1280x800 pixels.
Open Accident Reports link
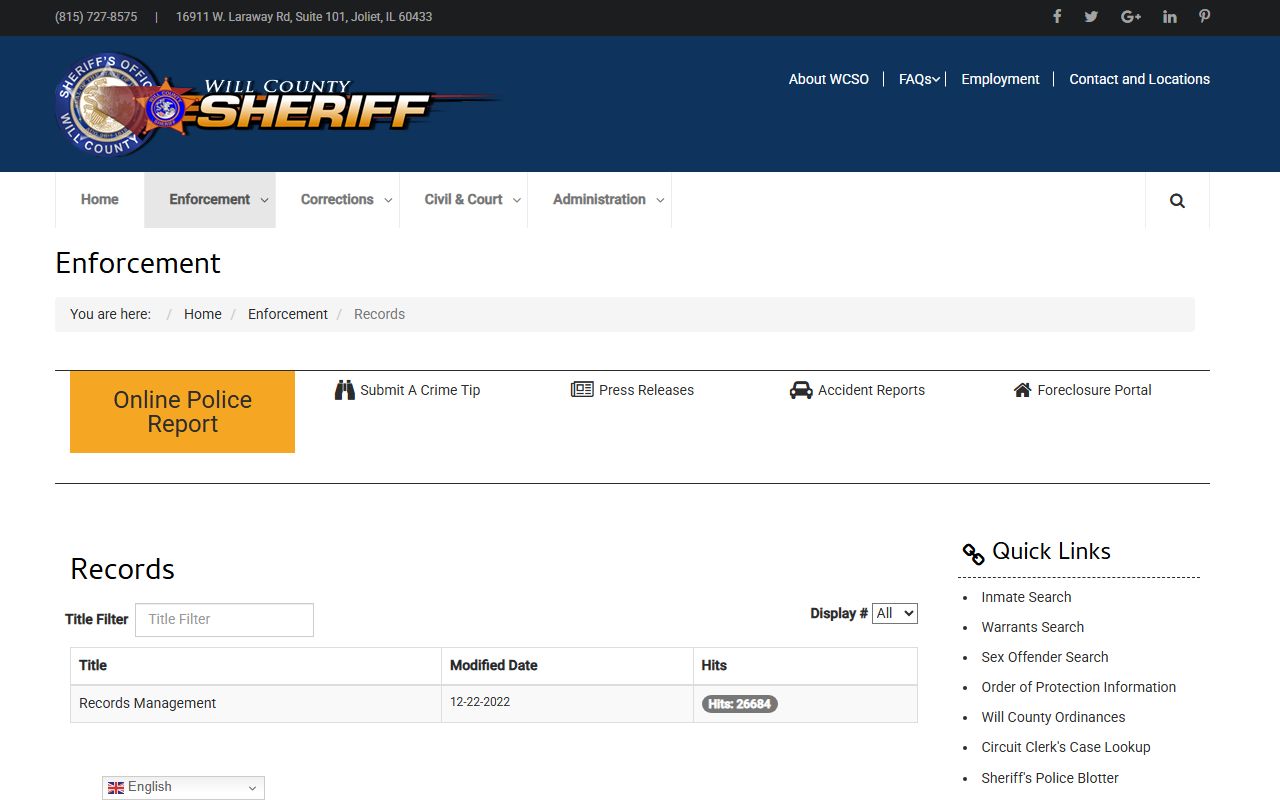pyautogui.click(x=871, y=390)
